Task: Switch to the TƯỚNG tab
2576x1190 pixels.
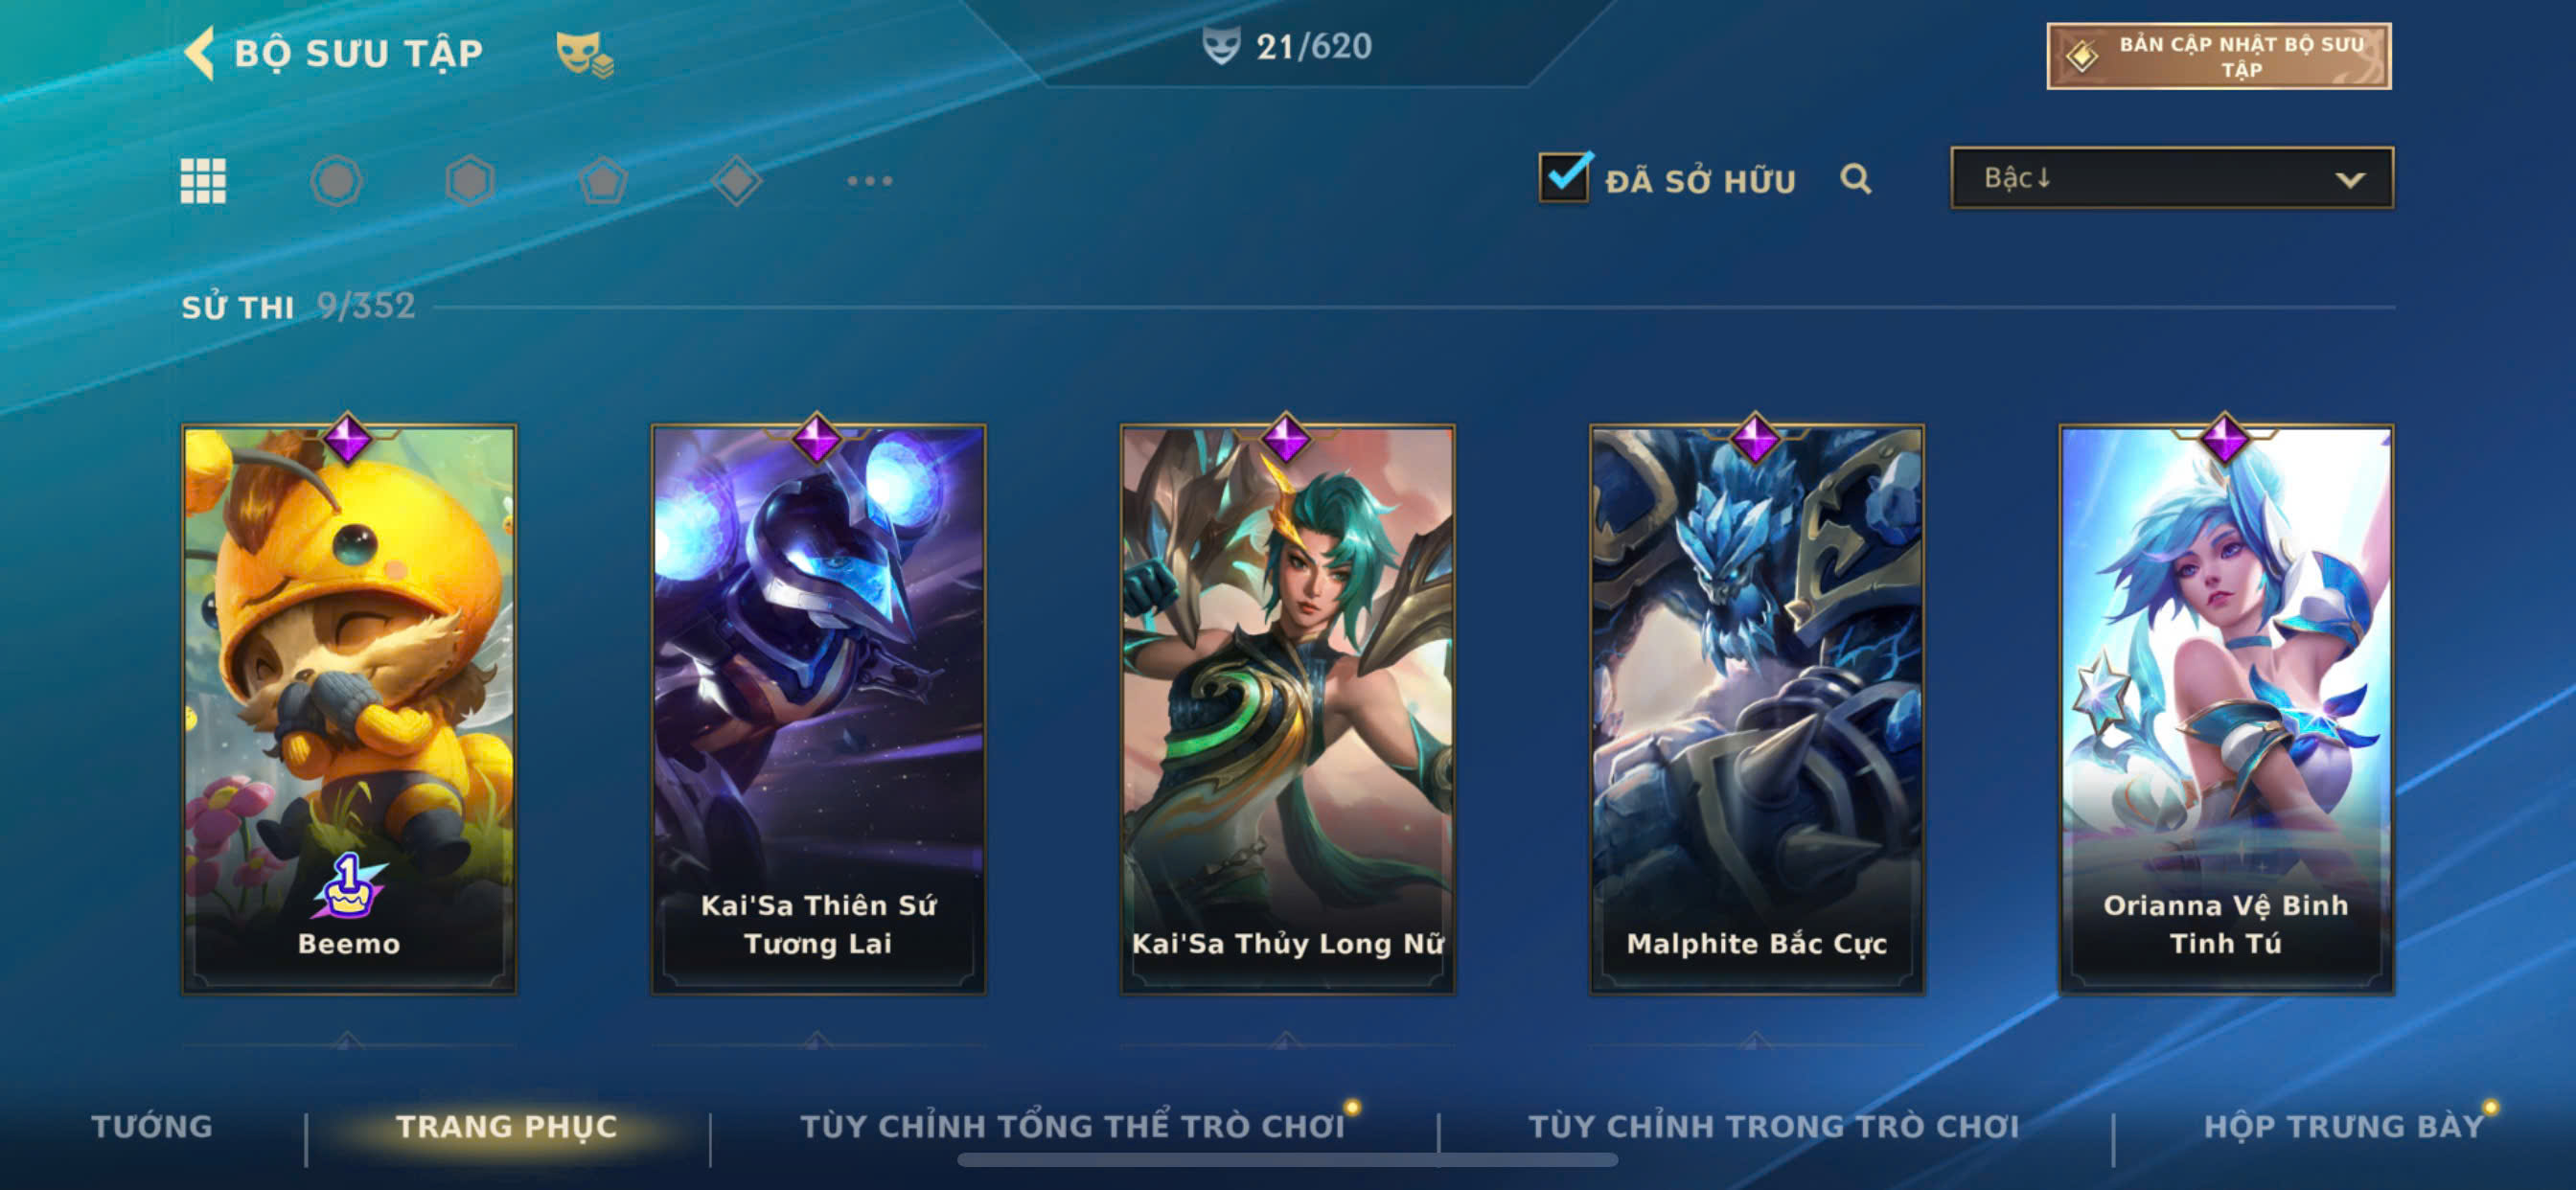Action: coord(152,1126)
